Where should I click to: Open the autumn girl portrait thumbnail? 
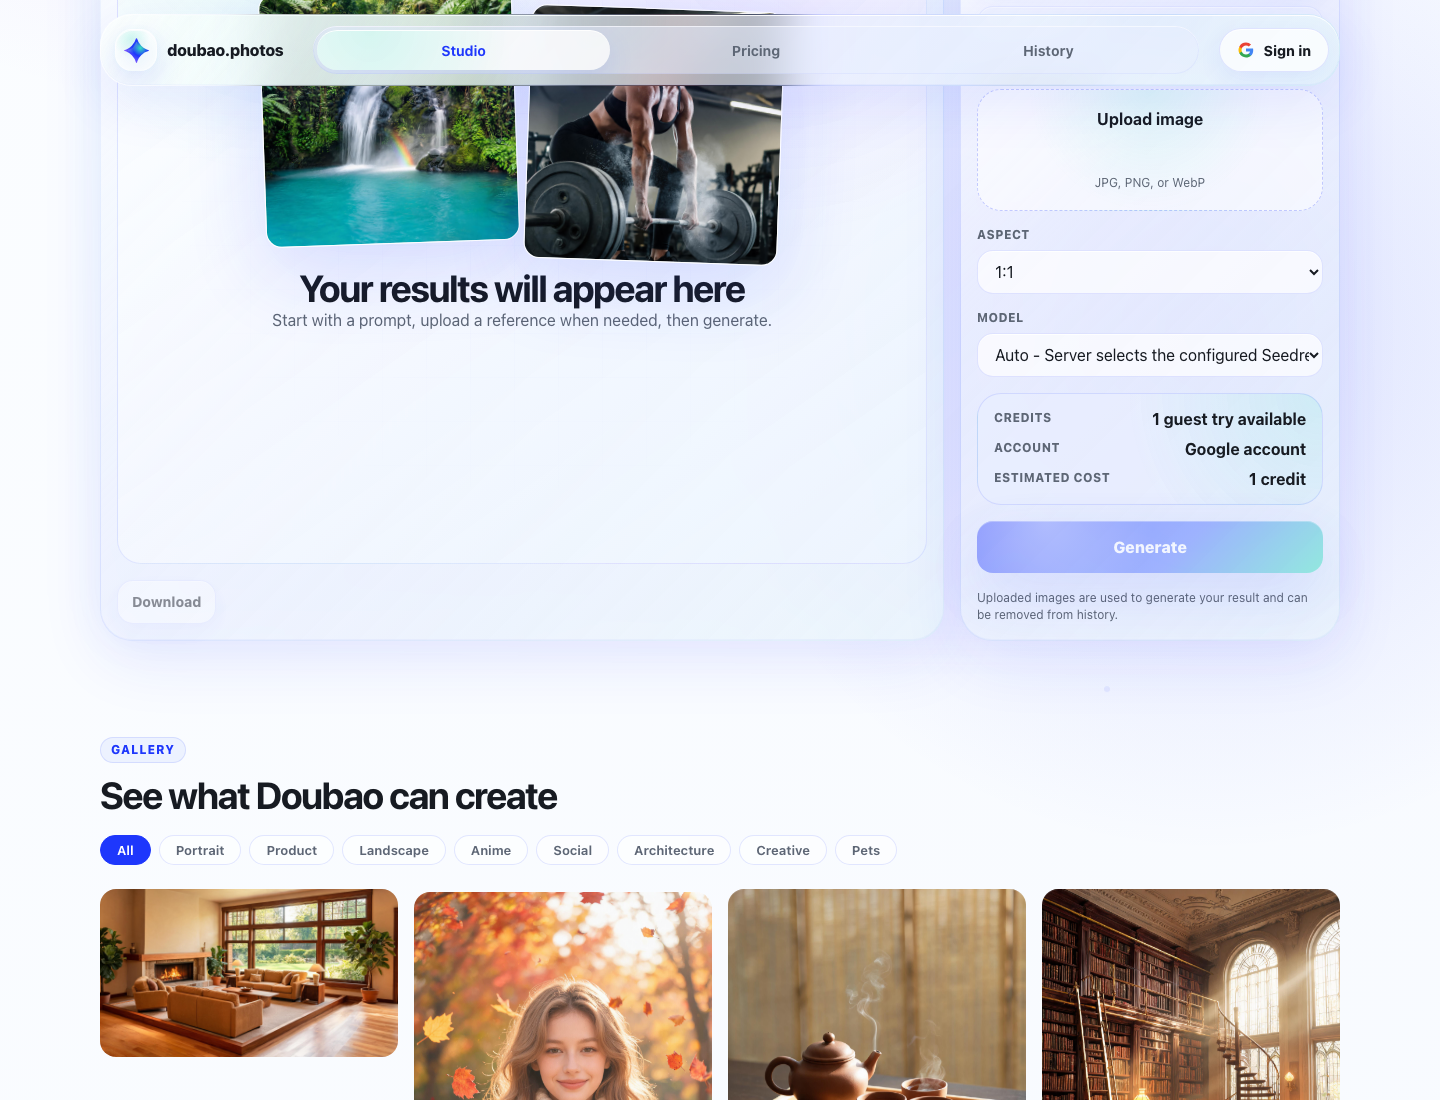(563, 996)
